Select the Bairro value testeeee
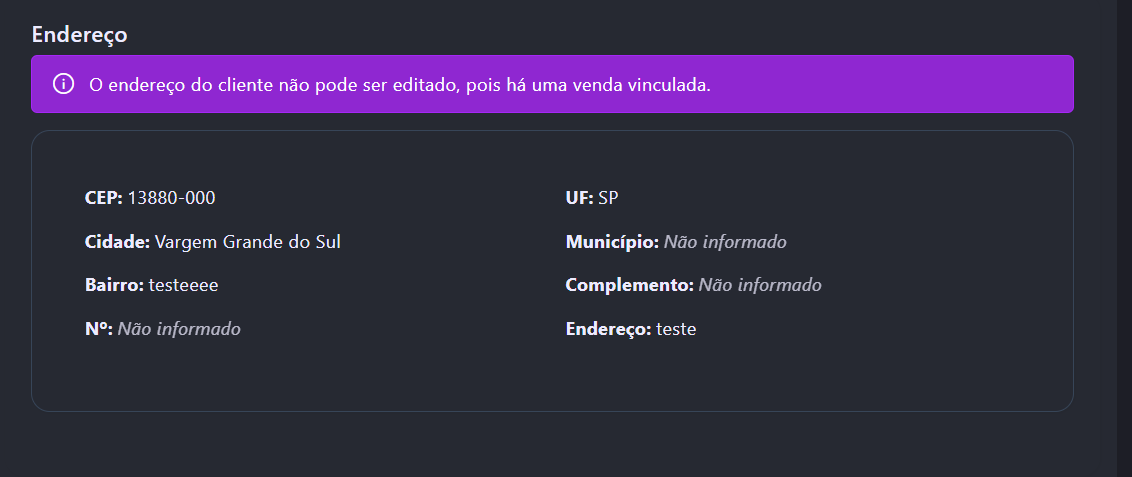 183,285
